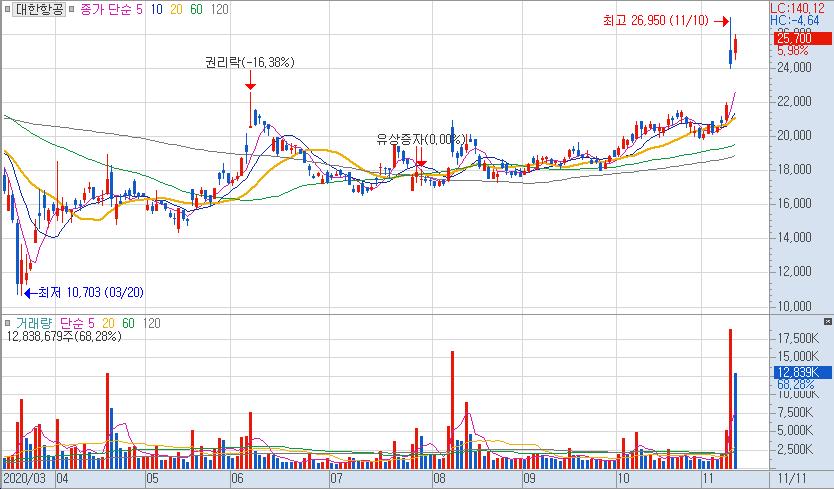The width and height of the screenshot is (834, 489).
Task: Click the 15,000K volume axis label
Action: [798, 356]
